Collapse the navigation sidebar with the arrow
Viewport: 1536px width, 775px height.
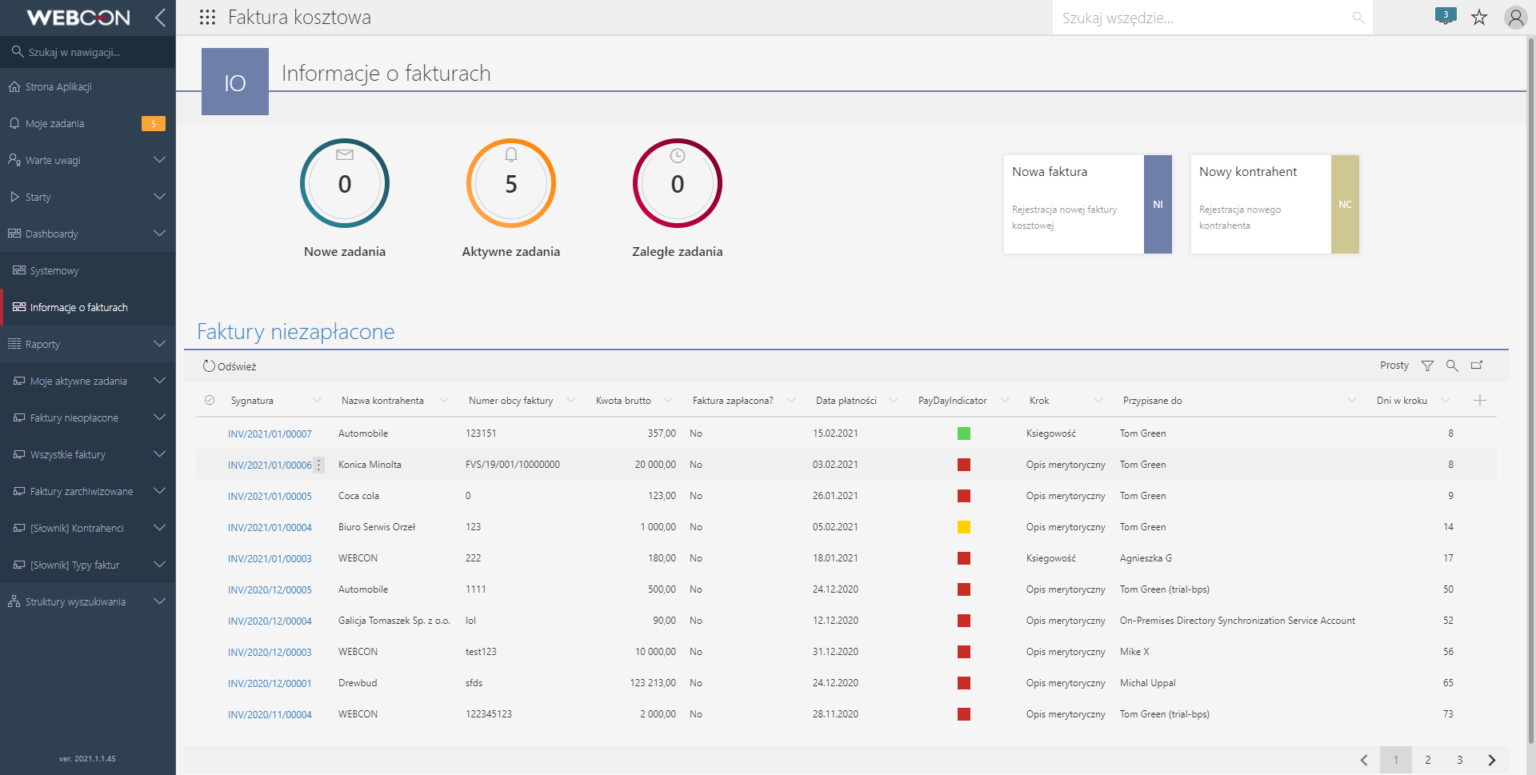pyautogui.click(x=160, y=17)
